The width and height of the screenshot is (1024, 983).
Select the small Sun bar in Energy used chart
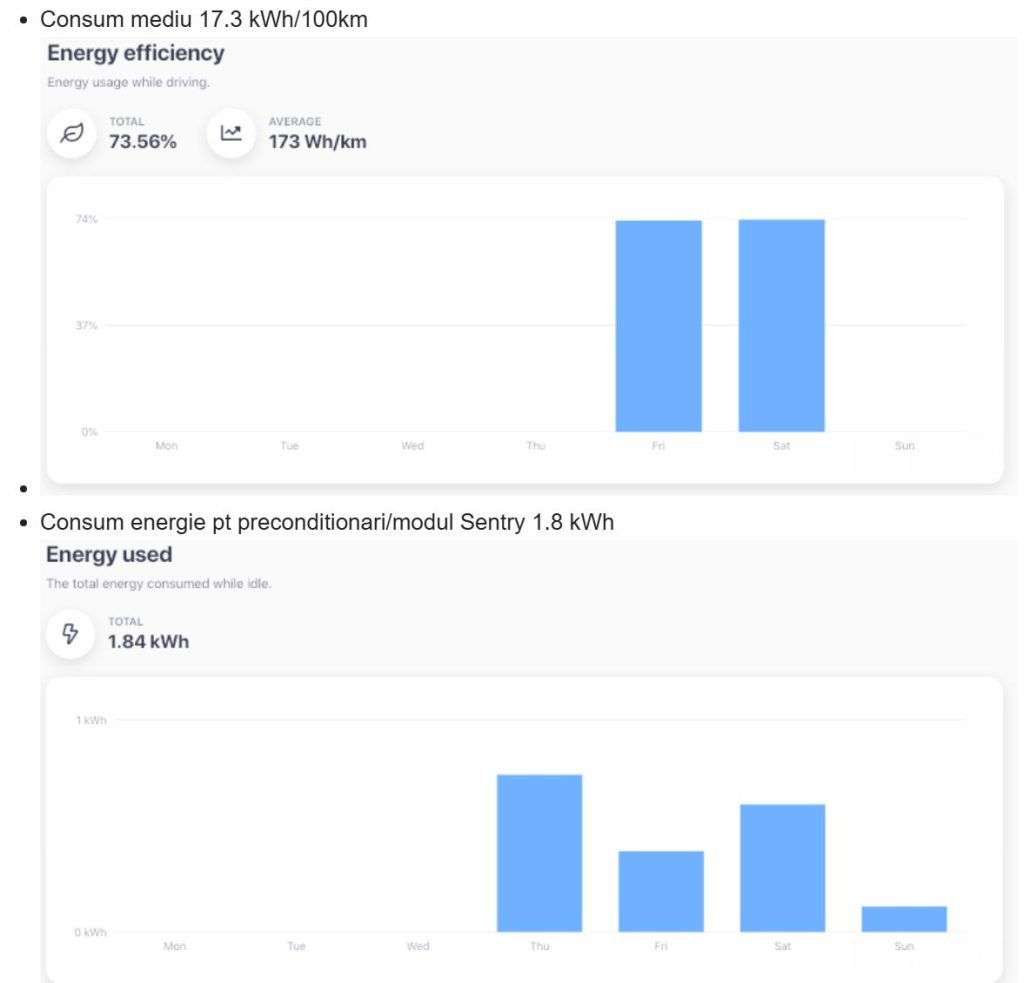pyautogui.click(x=904, y=918)
